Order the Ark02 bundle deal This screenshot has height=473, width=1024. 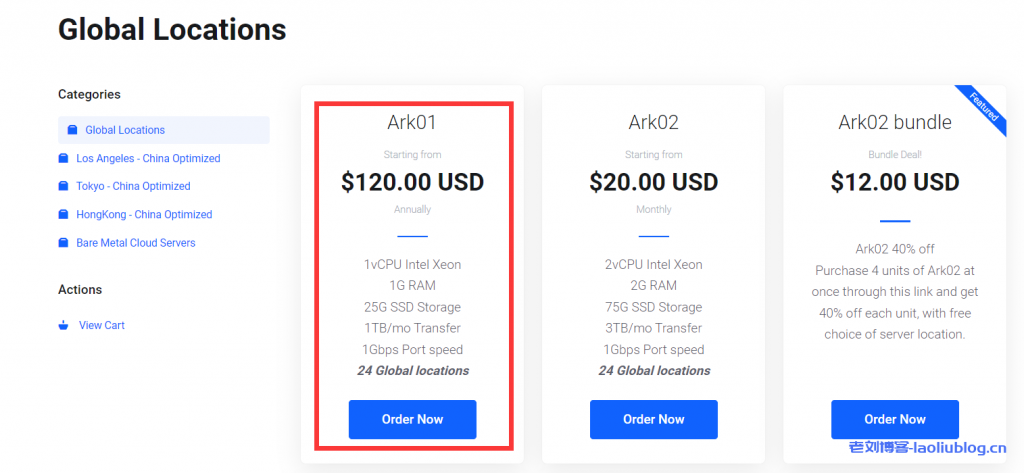click(x=894, y=419)
